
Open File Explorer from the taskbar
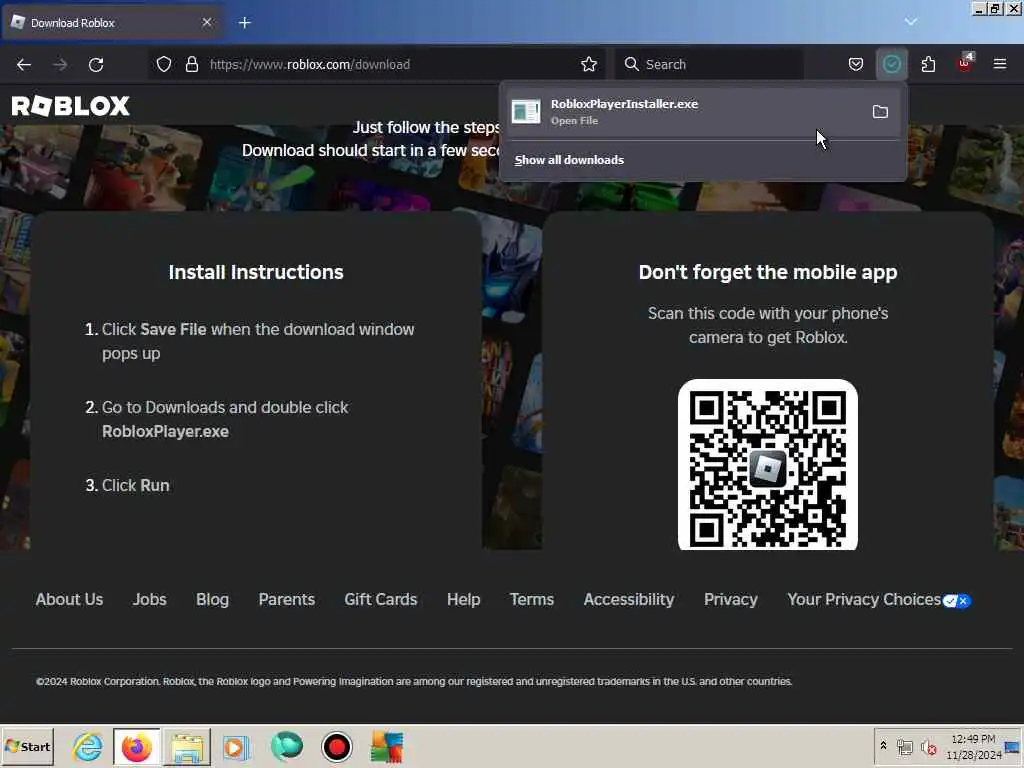[x=187, y=746]
